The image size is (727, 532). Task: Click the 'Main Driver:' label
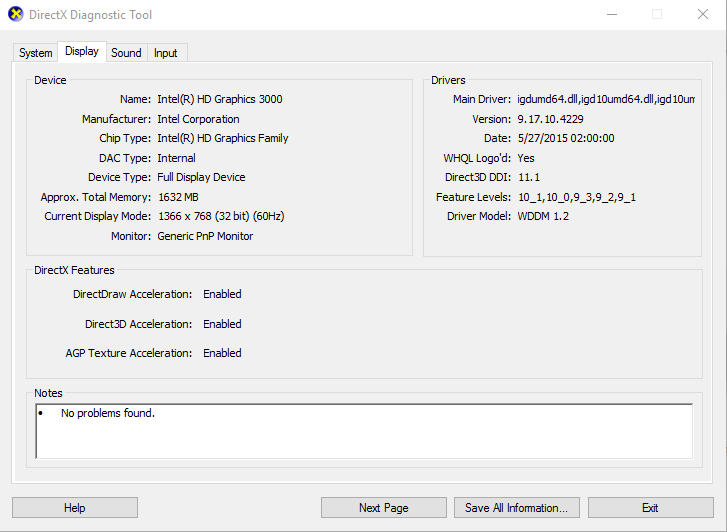point(482,99)
